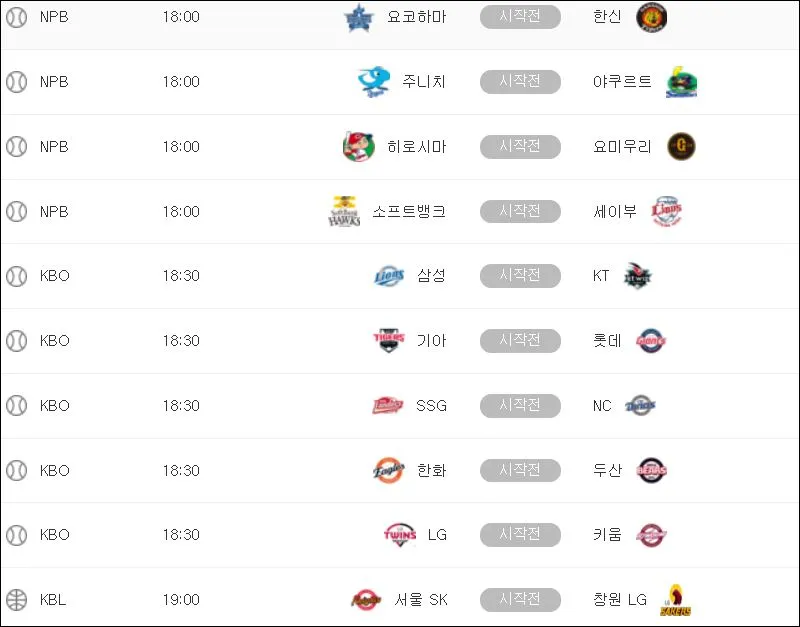The width and height of the screenshot is (800, 627).
Task: Click the basketball icon in KBL row
Action: coord(16,599)
